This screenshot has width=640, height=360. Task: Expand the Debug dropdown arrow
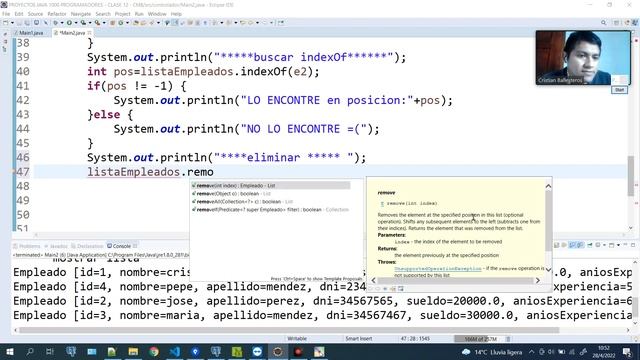coord(62,23)
